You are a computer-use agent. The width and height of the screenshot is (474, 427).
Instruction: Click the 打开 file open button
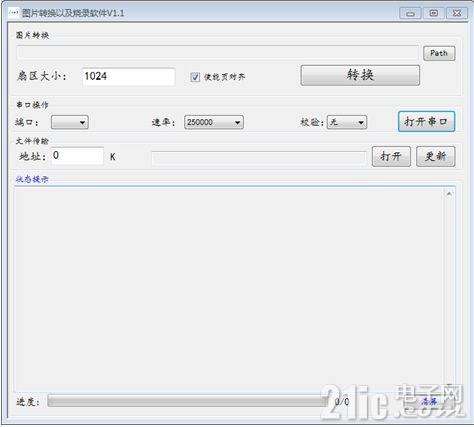click(391, 156)
